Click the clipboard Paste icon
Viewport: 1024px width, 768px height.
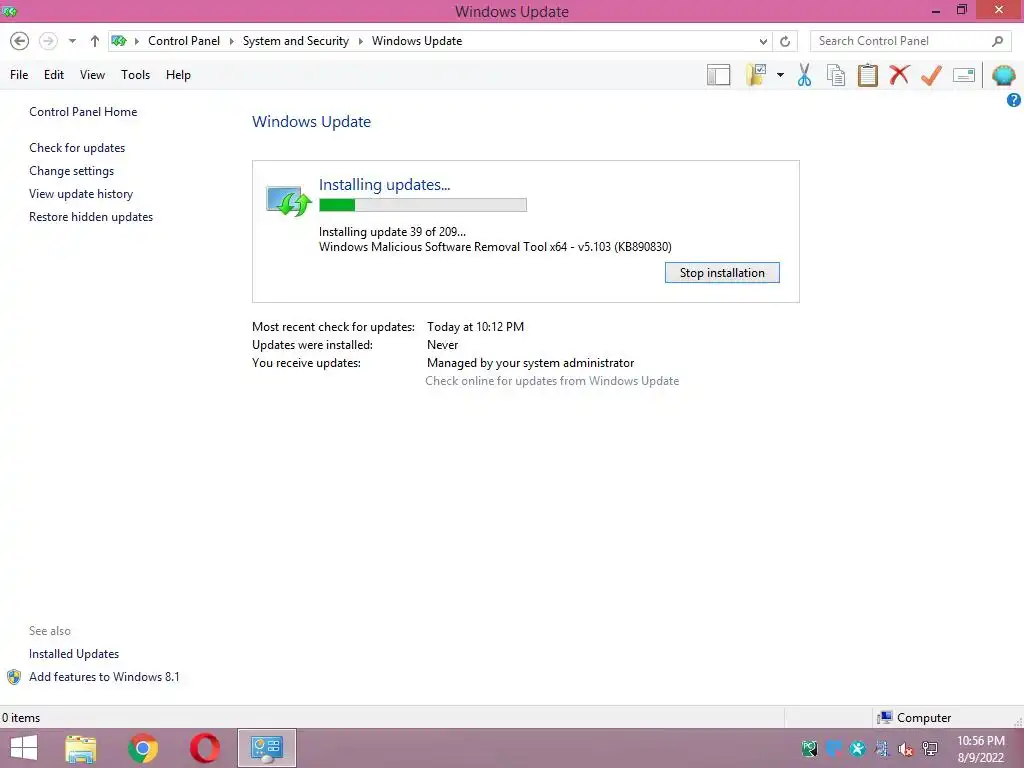pyautogui.click(x=867, y=75)
